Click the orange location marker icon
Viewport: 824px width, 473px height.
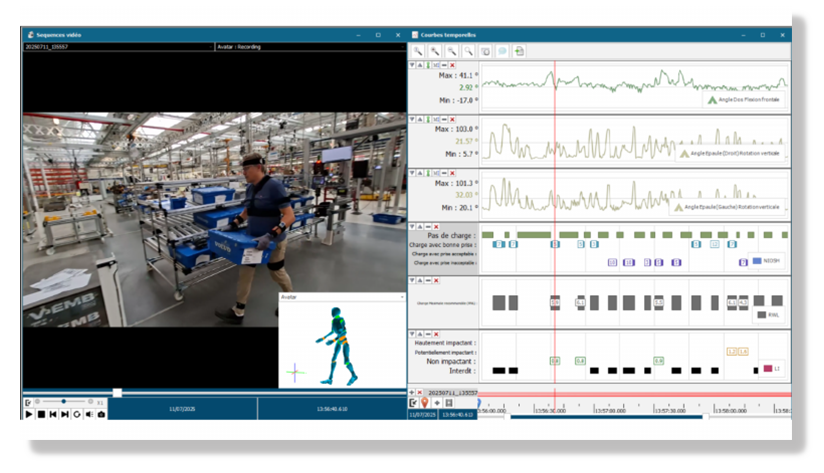click(x=425, y=402)
